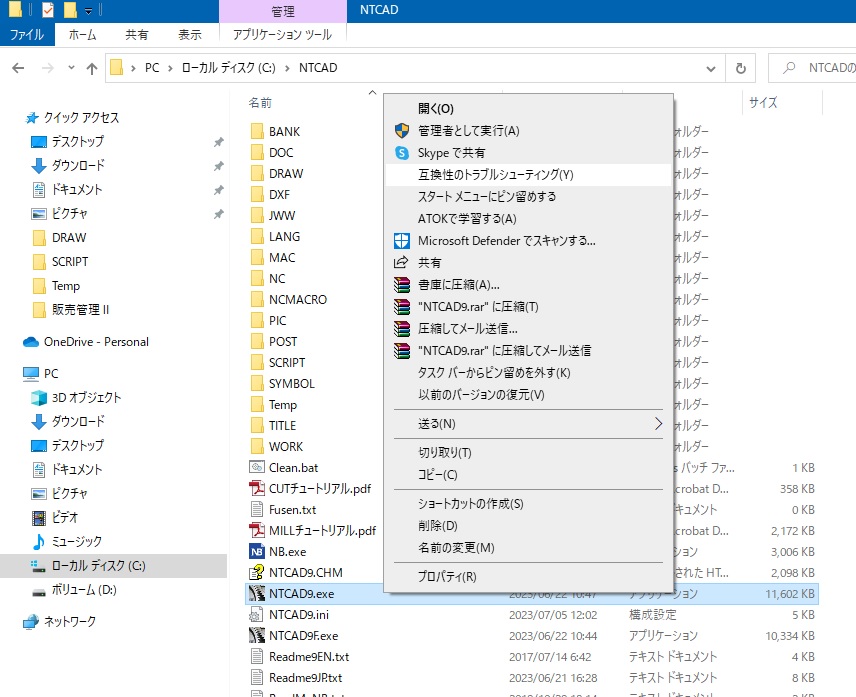Image resolution: width=856 pixels, height=697 pixels.
Task: Sort by the 名前 column header
Action: (260, 103)
